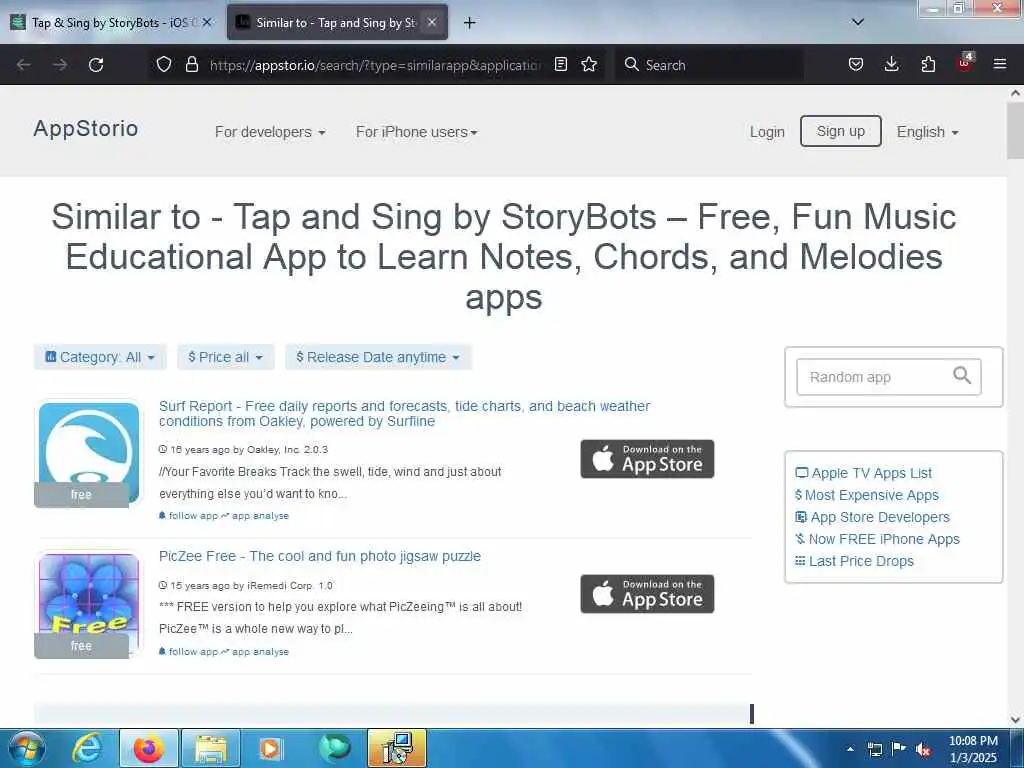The width and height of the screenshot is (1024, 768).
Task: Click the address bar URL field
Action: [x=376, y=65]
